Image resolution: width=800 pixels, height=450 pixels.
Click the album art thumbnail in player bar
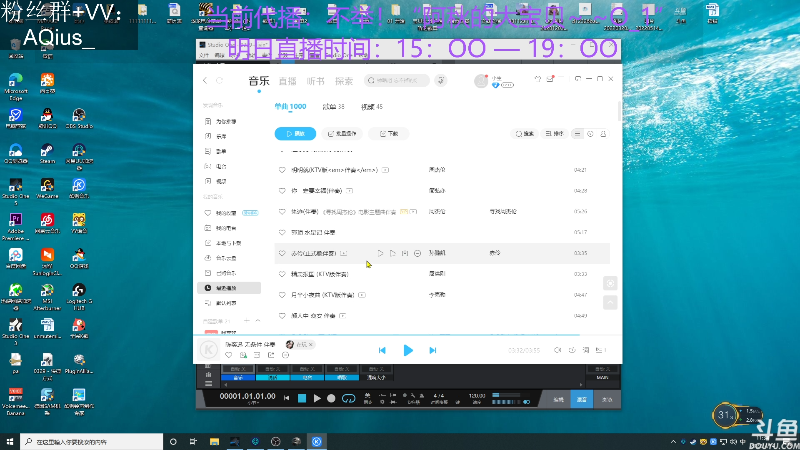[208, 349]
